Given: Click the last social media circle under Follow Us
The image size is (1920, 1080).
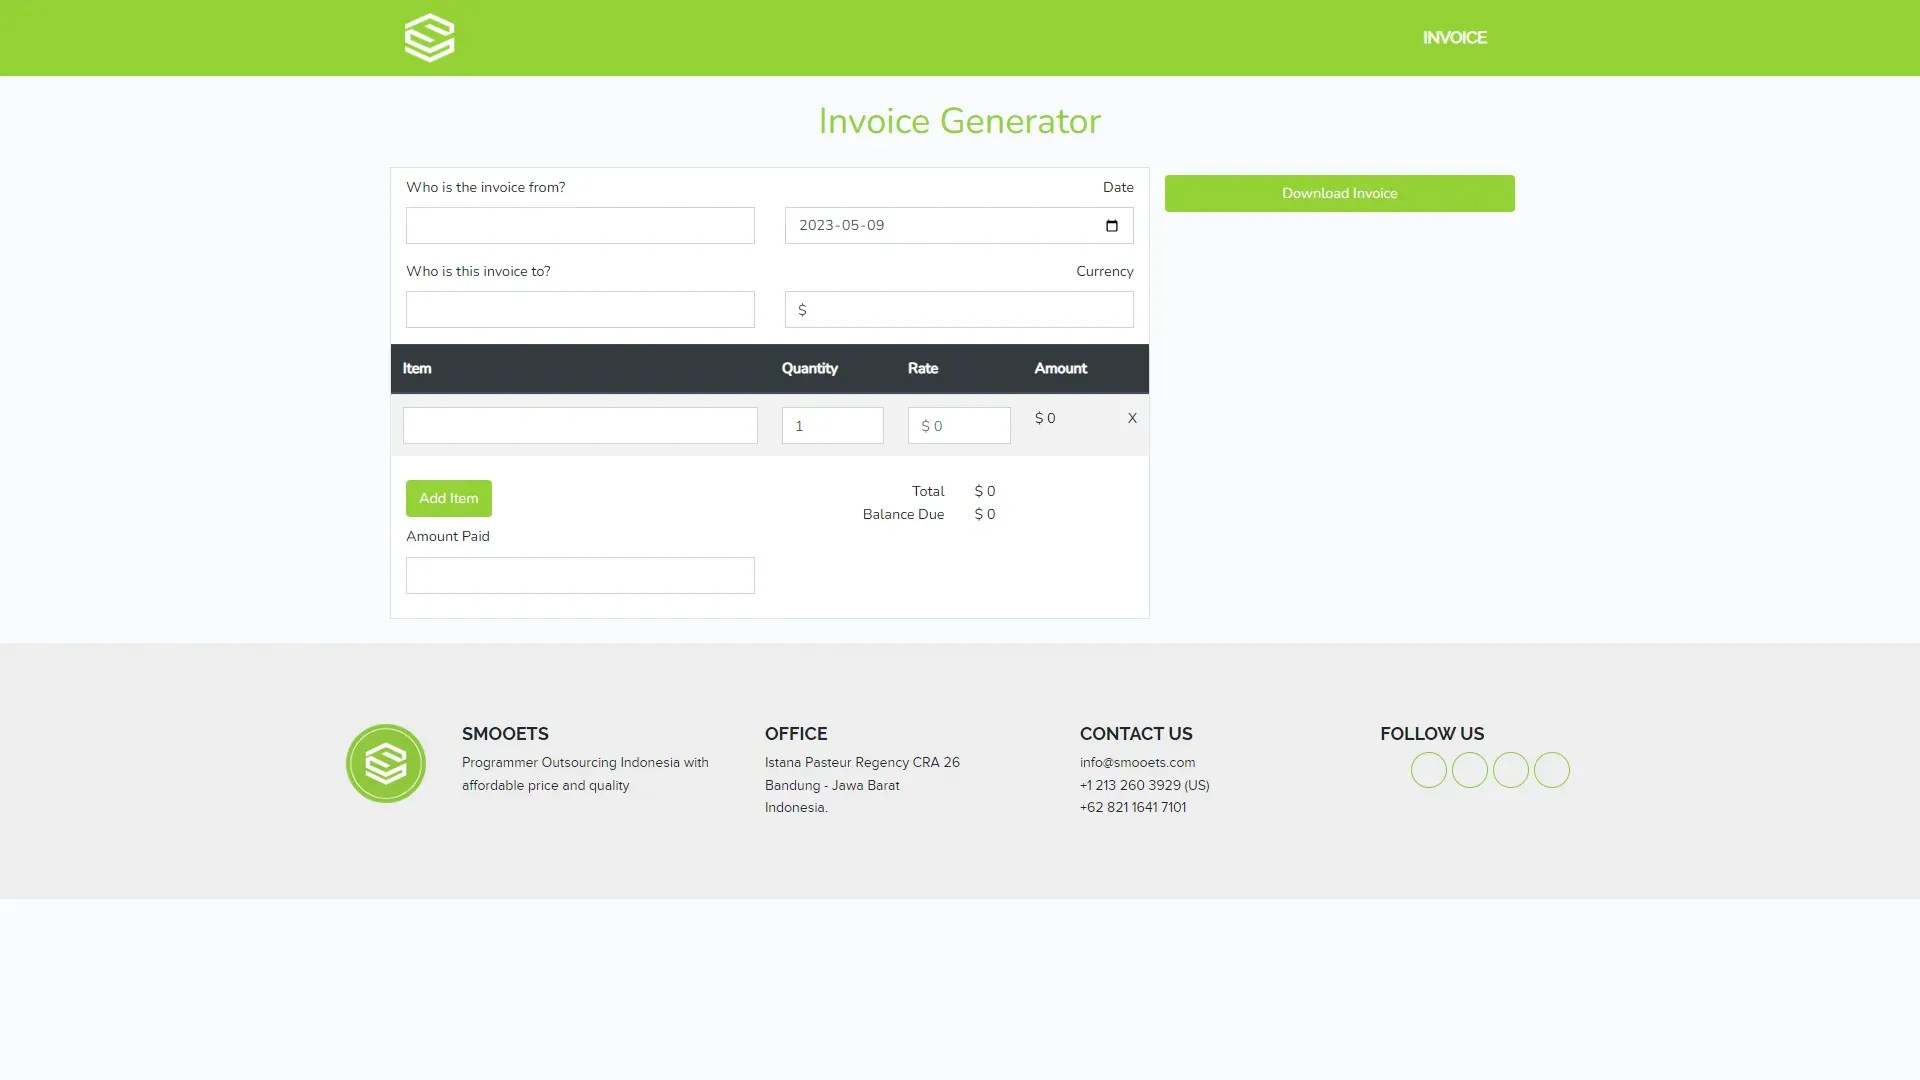Looking at the screenshot, I should pos(1551,770).
